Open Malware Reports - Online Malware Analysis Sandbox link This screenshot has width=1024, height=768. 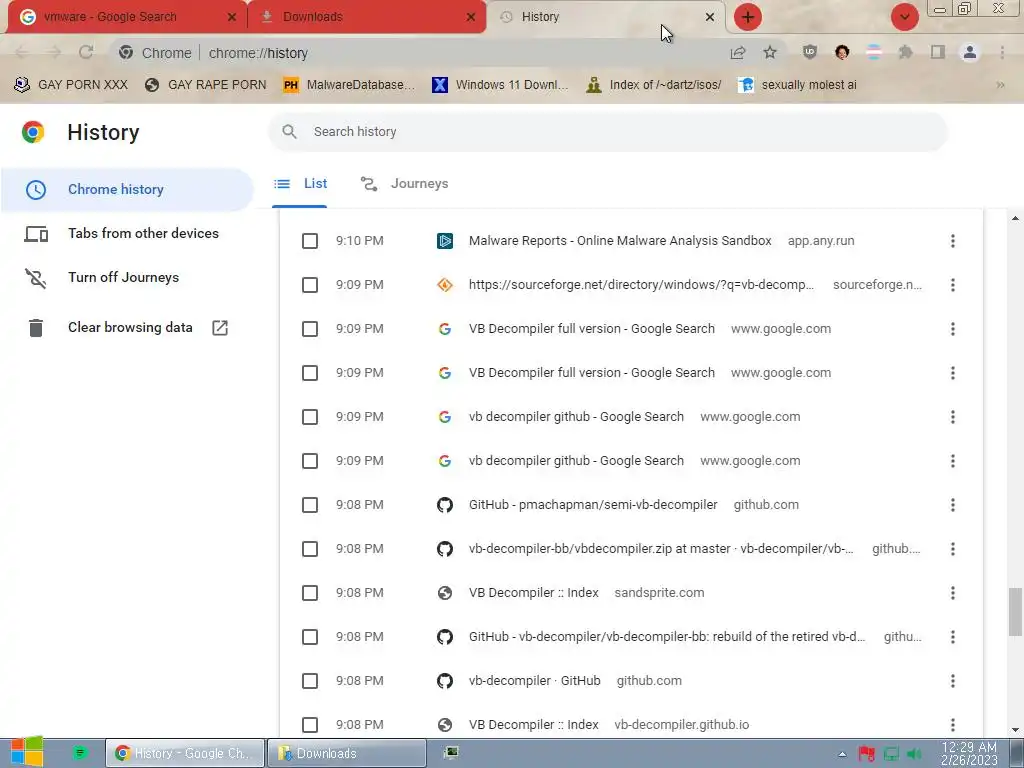point(620,241)
